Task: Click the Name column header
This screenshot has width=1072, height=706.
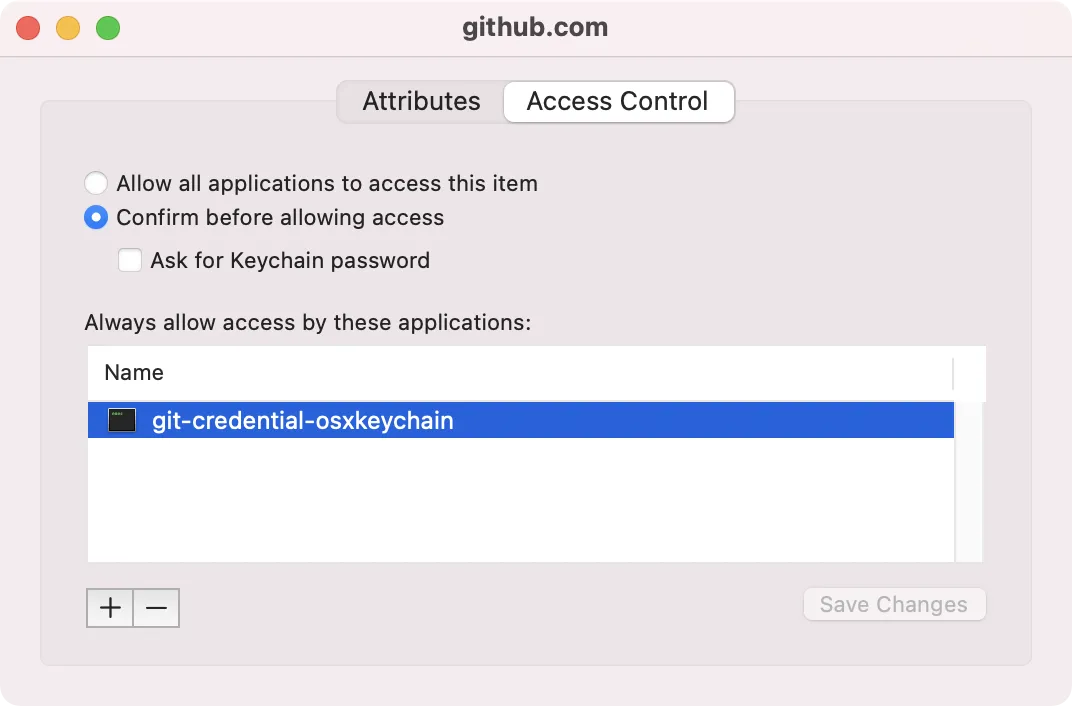Action: point(134,373)
